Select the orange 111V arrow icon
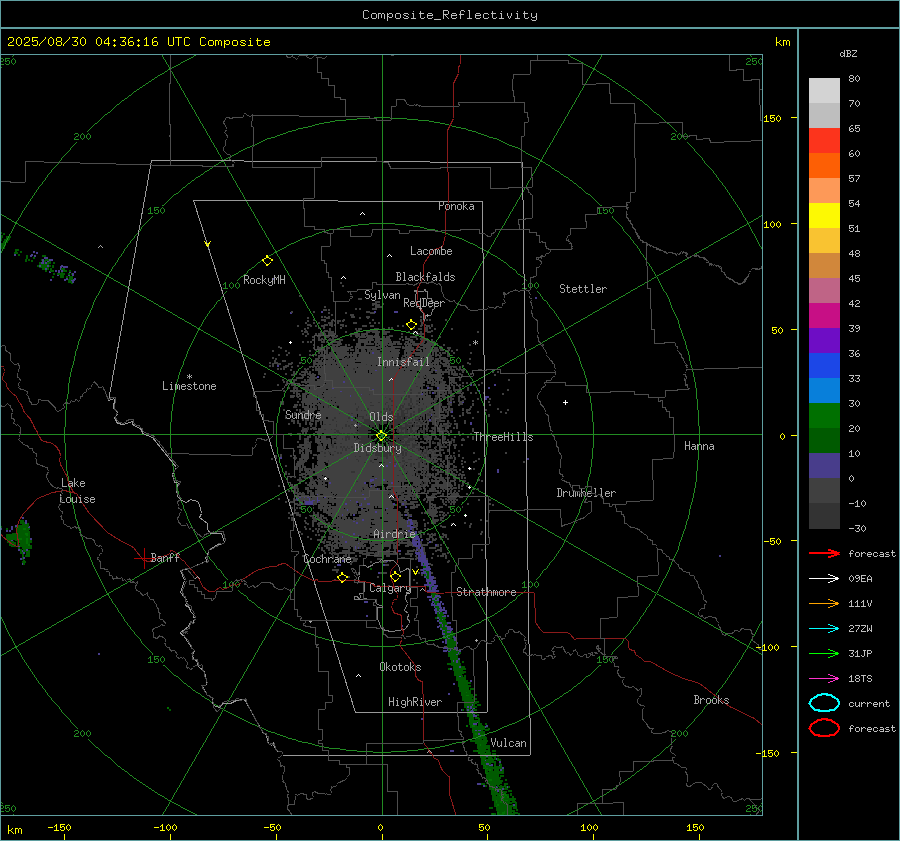Image resolution: width=900 pixels, height=841 pixels. [x=824, y=603]
